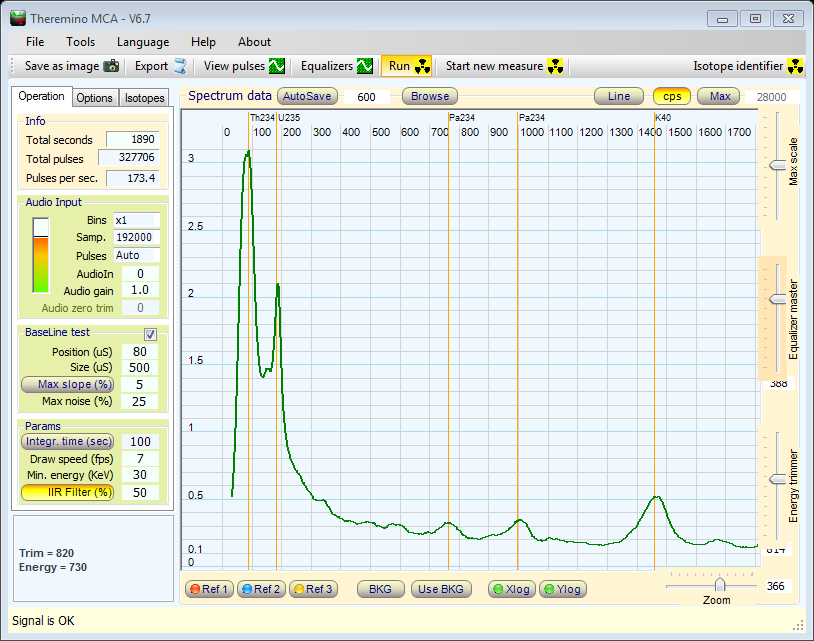This screenshot has width=814, height=641.
Task: Click the radiation icon on Run
Action: (x=422, y=67)
